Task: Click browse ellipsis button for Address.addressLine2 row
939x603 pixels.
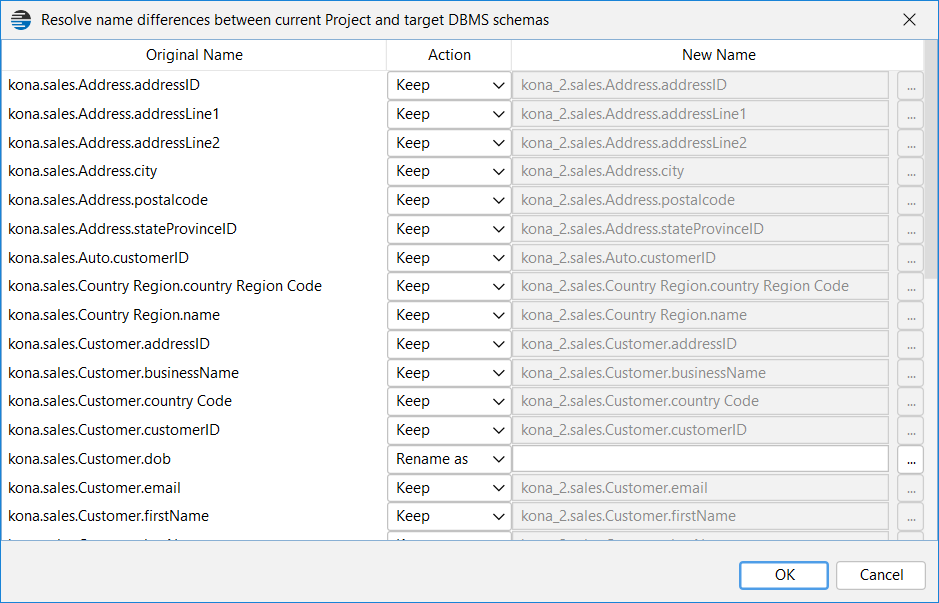Action: click(910, 143)
